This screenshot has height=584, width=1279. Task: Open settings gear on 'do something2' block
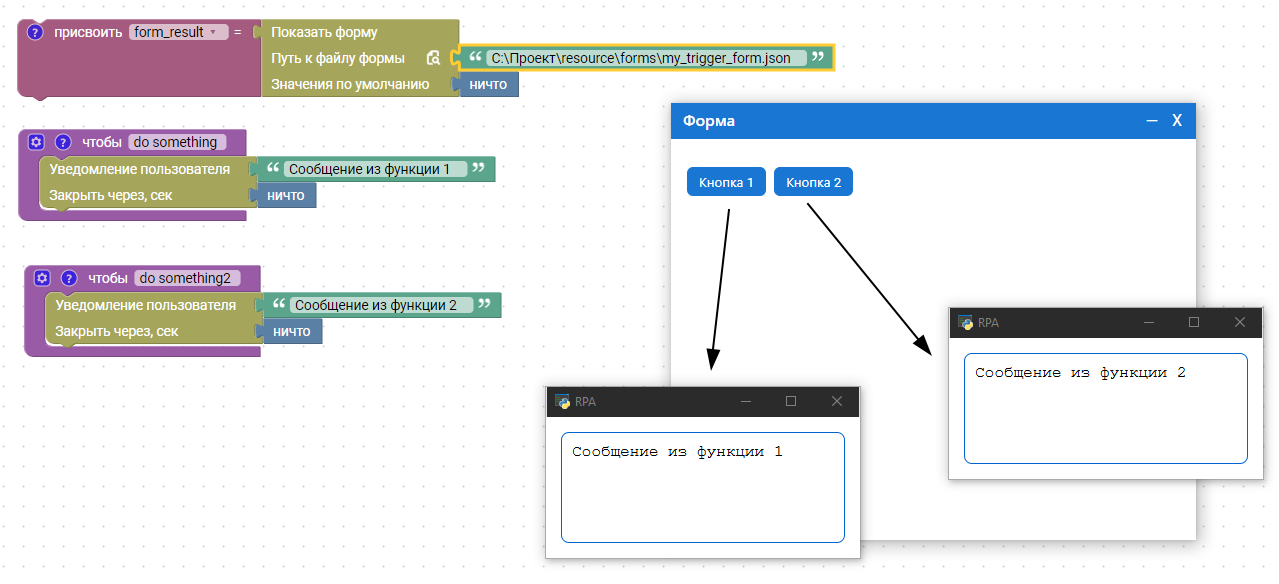click(x=42, y=278)
